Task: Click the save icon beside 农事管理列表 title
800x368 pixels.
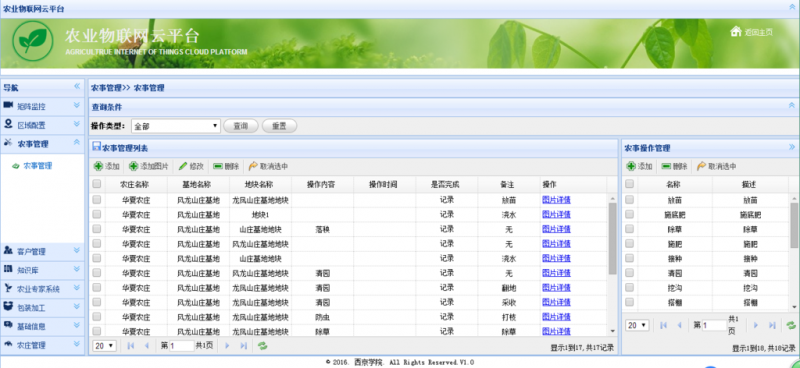Action: (x=96, y=147)
